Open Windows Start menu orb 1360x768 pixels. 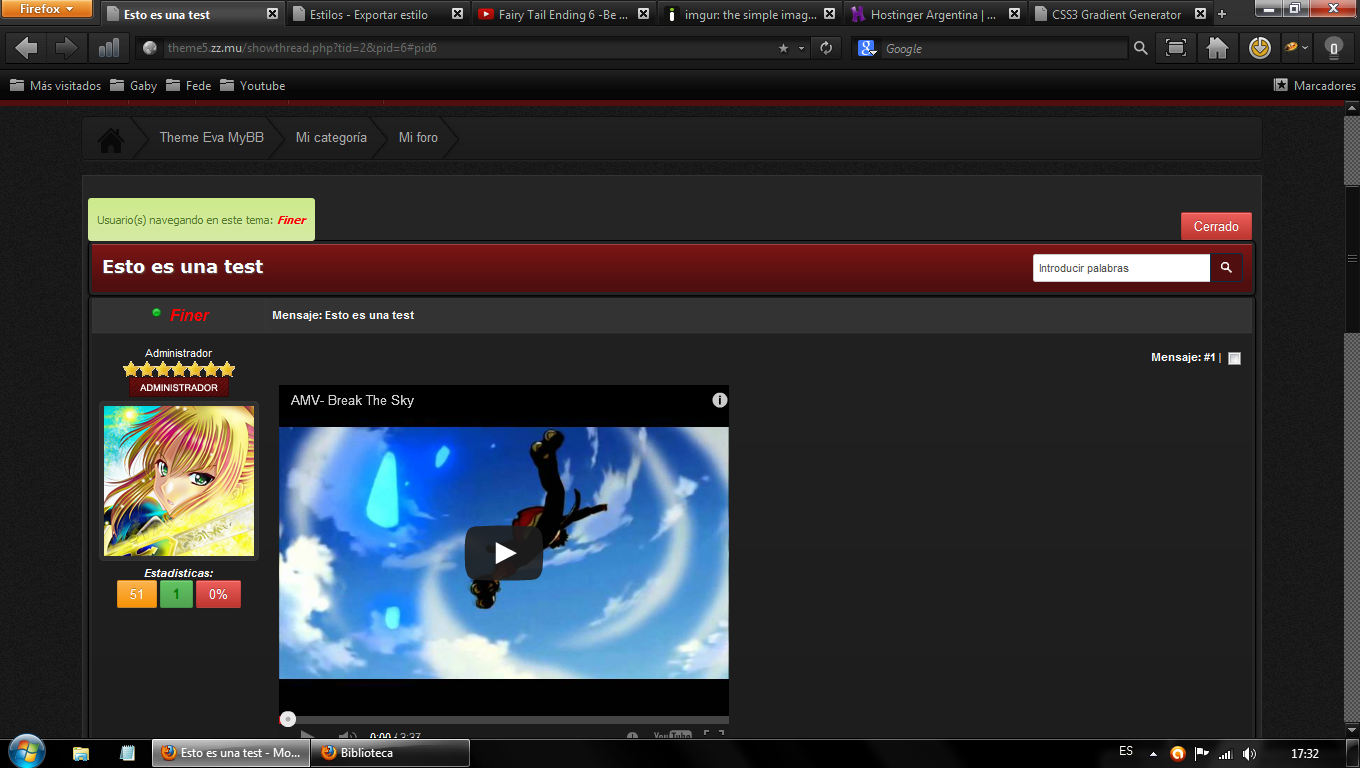(x=27, y=752)
